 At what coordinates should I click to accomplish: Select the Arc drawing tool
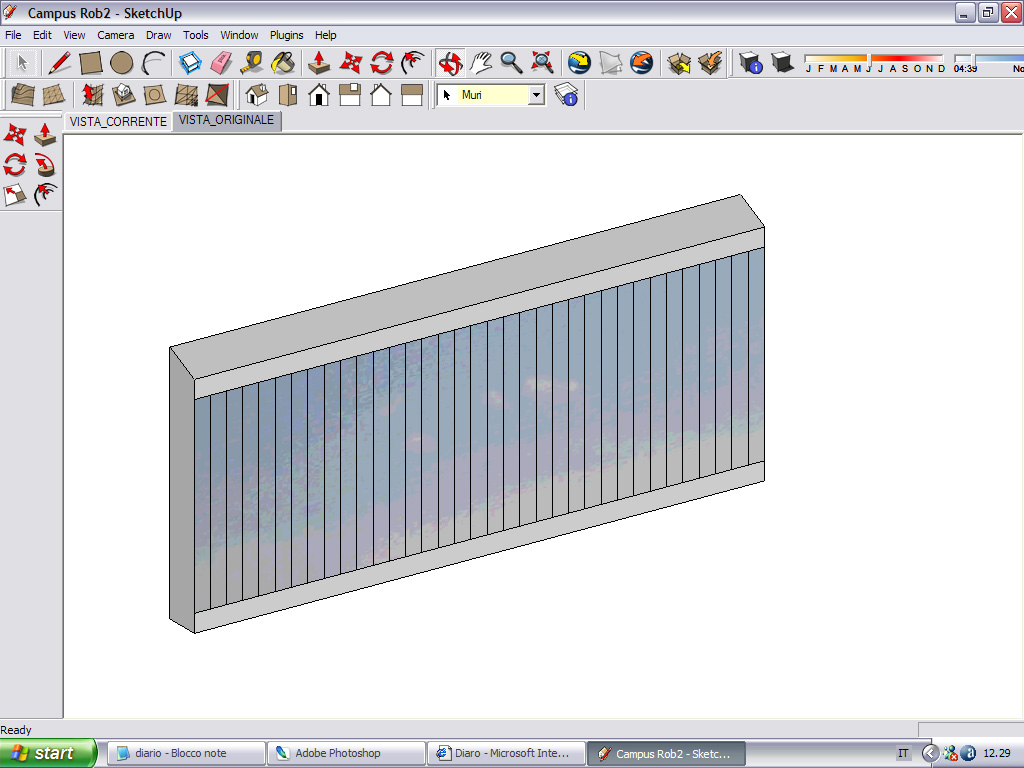tap(153, 63)
